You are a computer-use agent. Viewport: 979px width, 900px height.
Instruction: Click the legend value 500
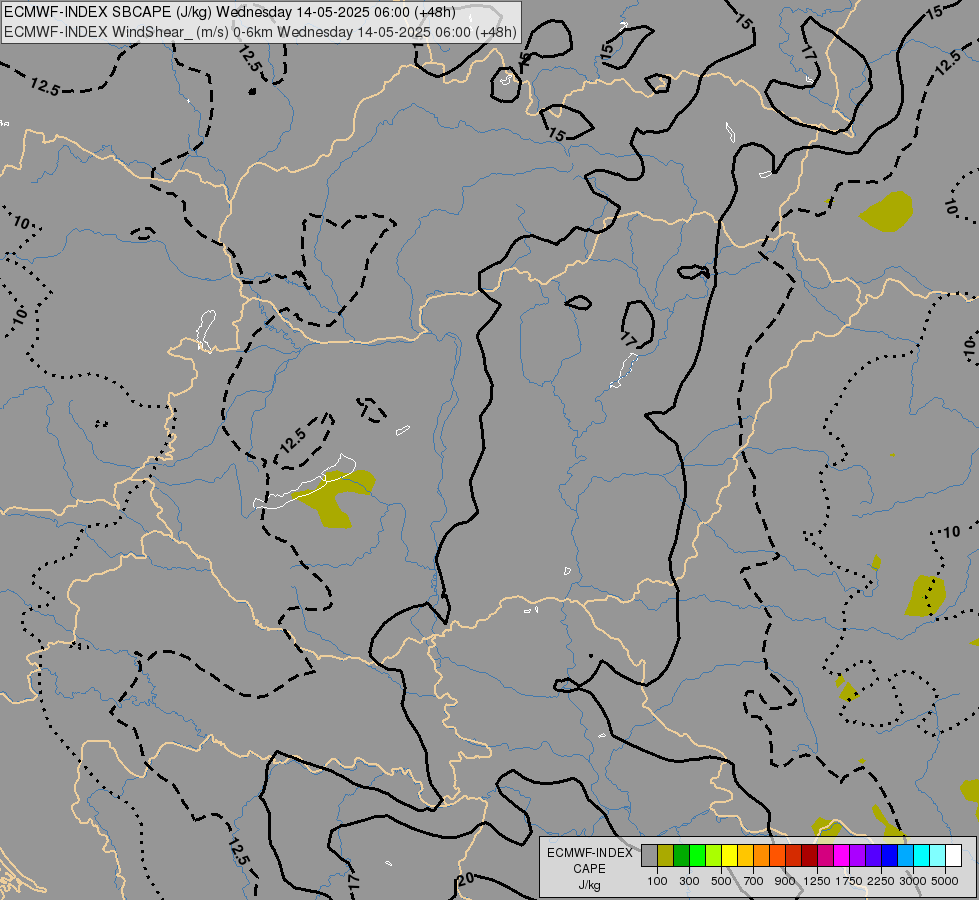[721, 881]
